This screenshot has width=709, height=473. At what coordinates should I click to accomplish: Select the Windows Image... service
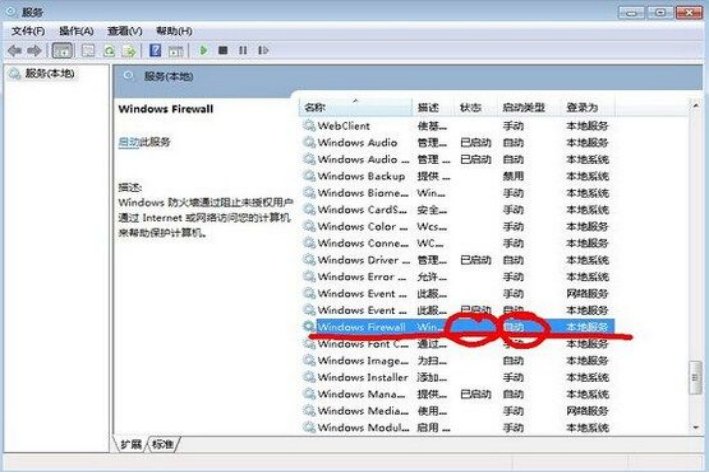(x=457, y=360)
